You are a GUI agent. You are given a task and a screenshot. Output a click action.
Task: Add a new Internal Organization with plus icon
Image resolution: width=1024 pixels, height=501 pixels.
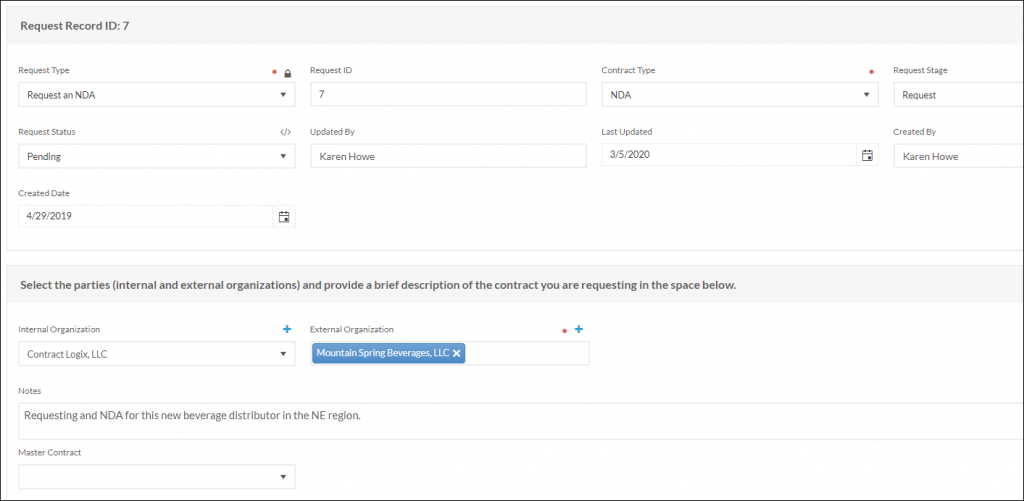point(287,329)
